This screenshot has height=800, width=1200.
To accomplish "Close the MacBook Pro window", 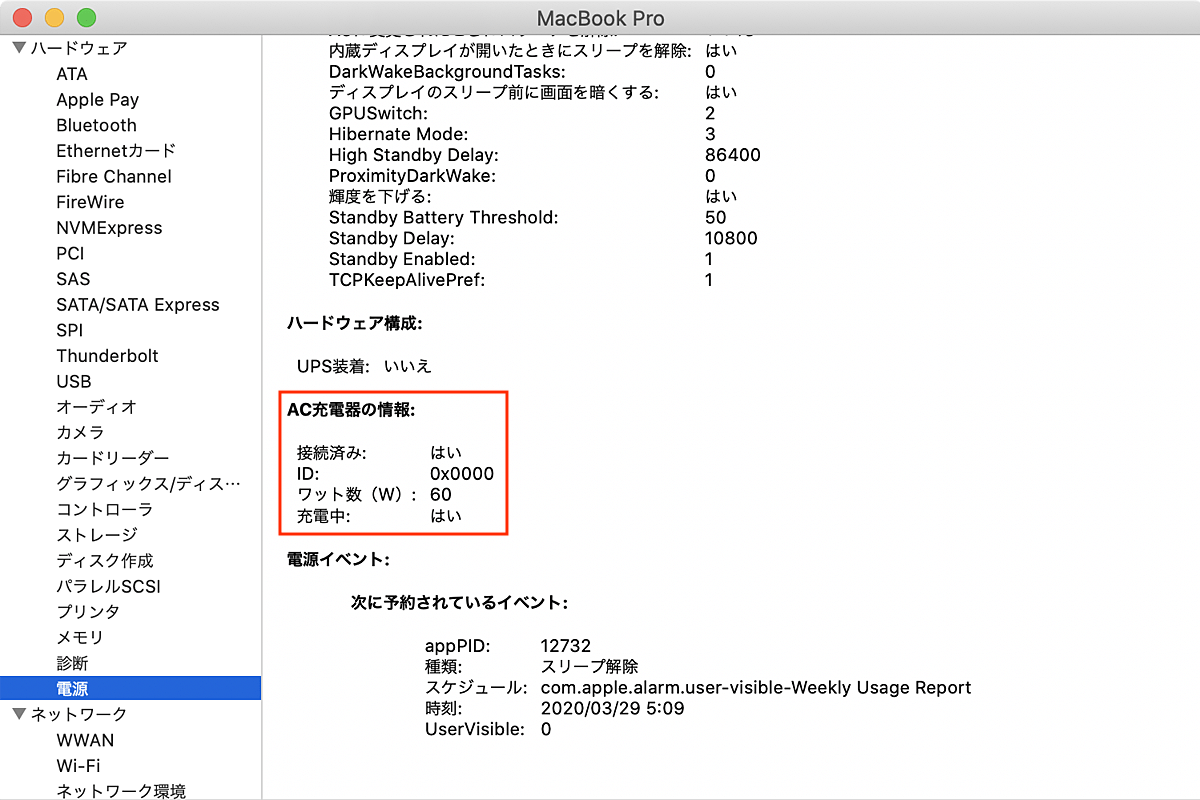I will pos(23,17).
